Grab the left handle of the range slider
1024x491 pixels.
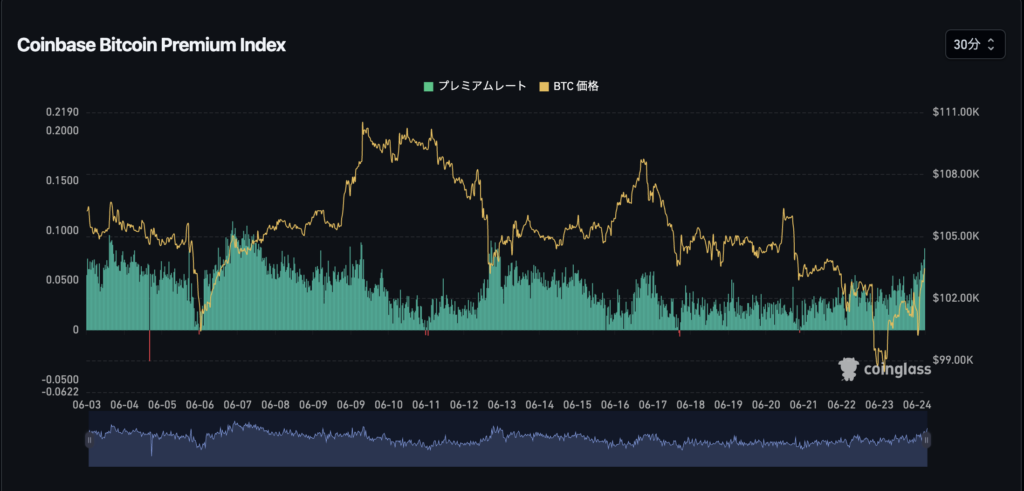pos(89,440)
